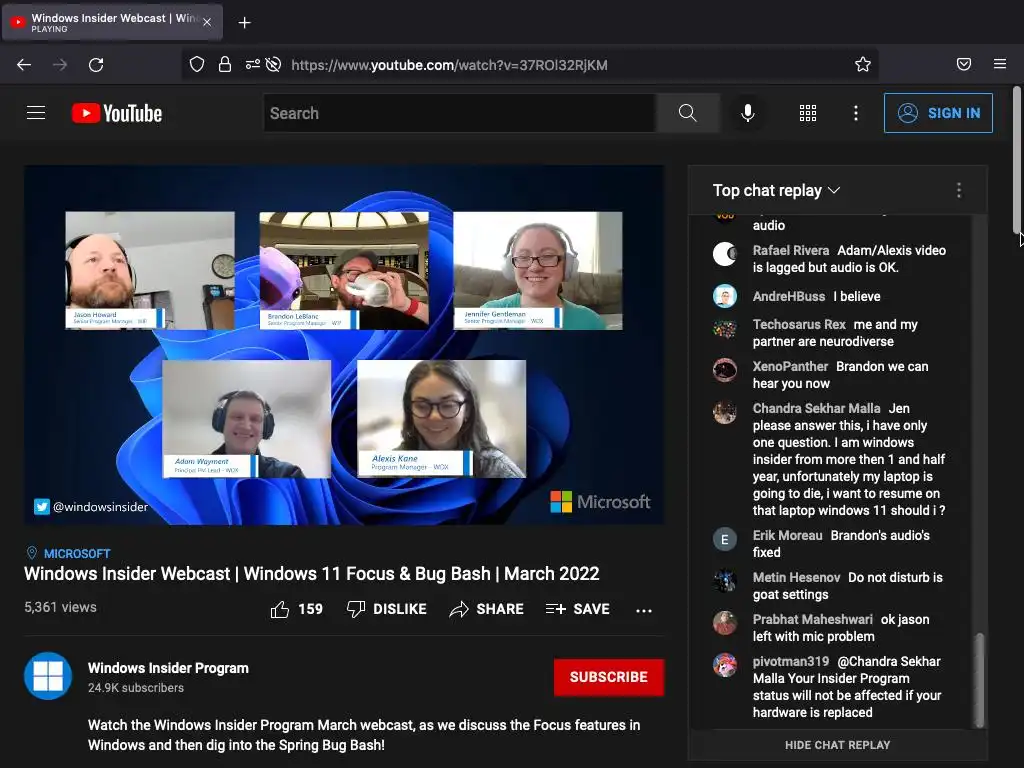Image resolution: width=1024 pixels, height=768 pixels.
Task: Search with your voice microphone icon
Action: click(748, 113)
